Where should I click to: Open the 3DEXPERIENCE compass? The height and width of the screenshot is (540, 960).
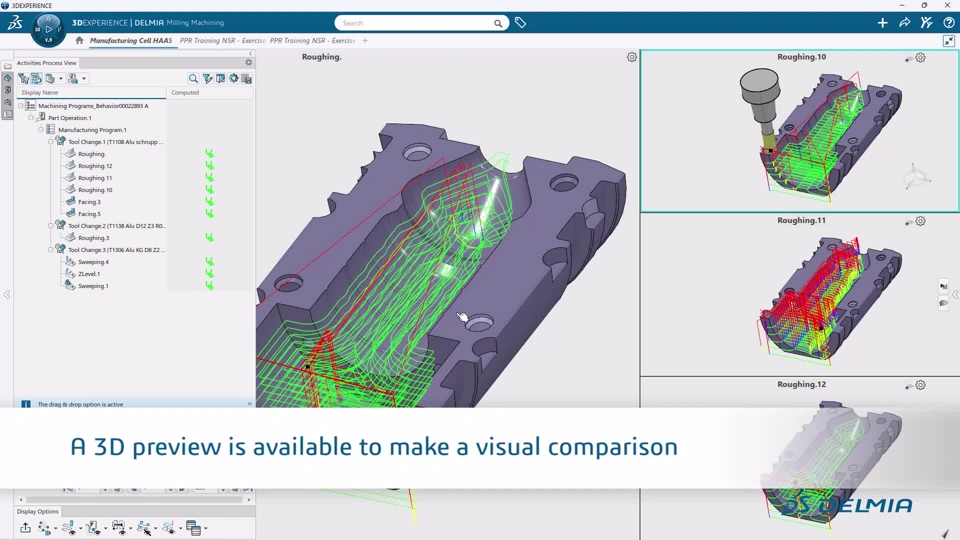(48, 29)
